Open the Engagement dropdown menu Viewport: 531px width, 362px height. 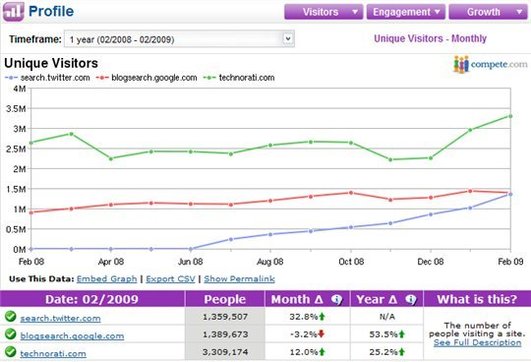tap(406, 12)
